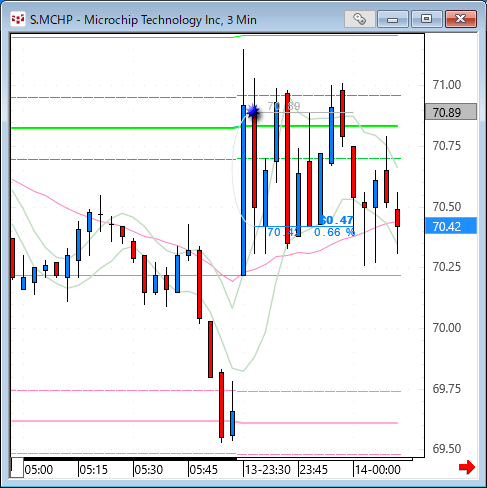Click the 70.75 price axis value
Screen dimensions: 487x488
[447, 146]
